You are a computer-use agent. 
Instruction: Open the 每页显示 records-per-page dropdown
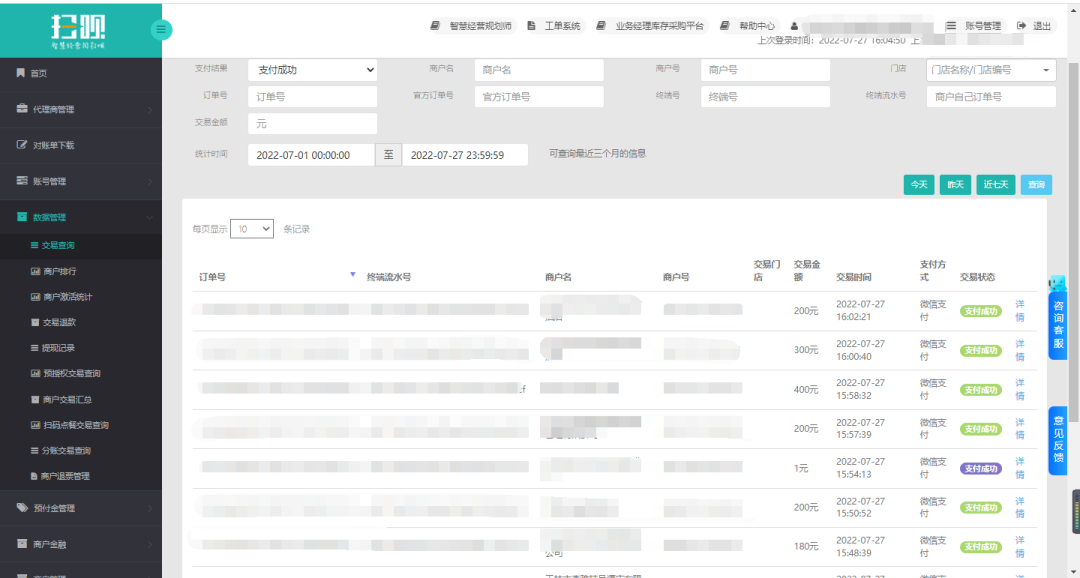pos(252,229)
